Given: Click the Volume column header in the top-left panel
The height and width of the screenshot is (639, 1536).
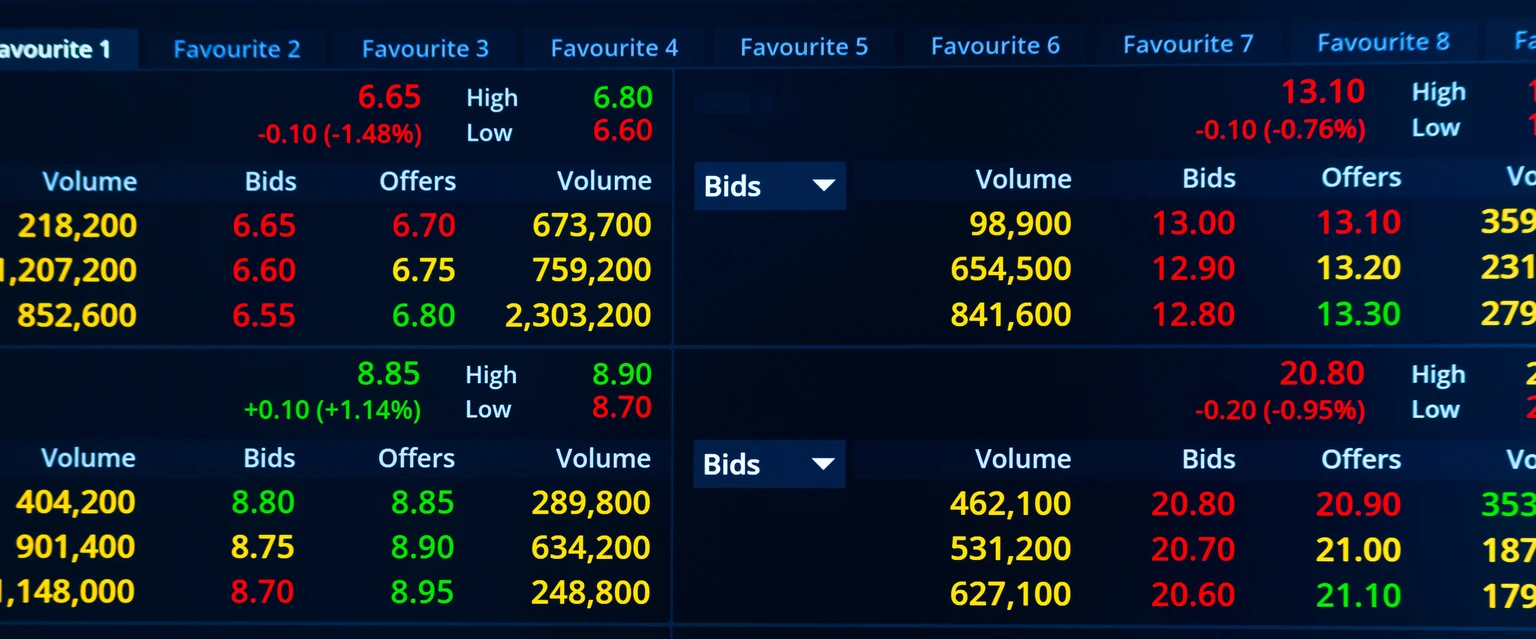Looking at the screenshot, I should (x=90, y=181).
